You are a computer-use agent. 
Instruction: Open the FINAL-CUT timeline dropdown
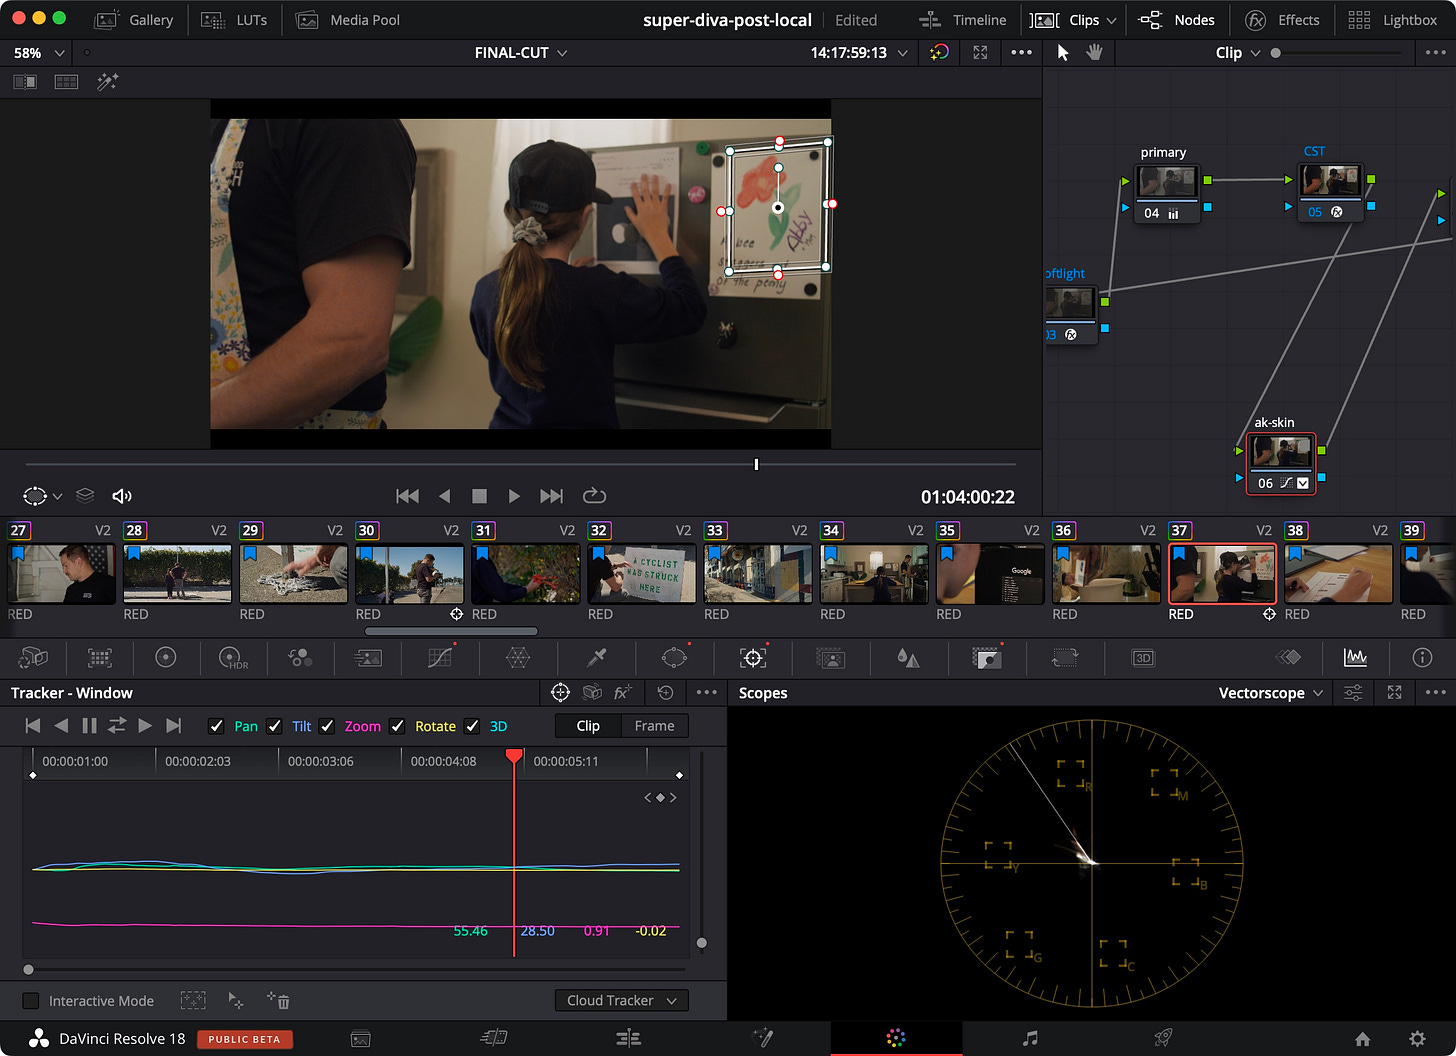(520, 53)
